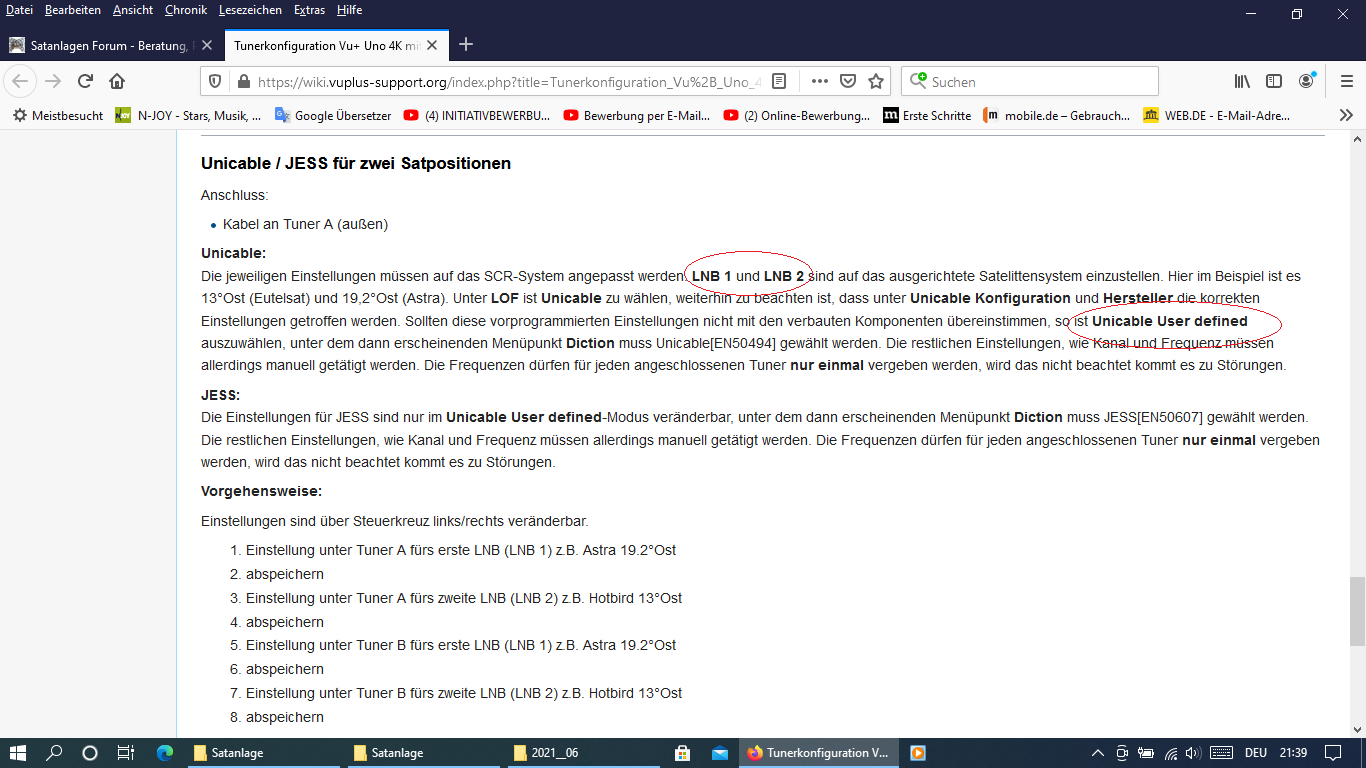Toggle reader view icon in address bar
1366x768 pixels.
click(780, 81)
